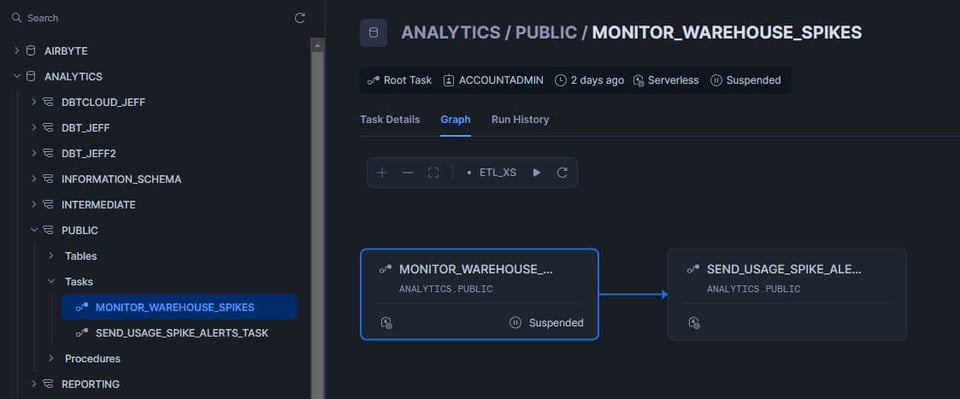Refresh the task graph

(562, 173)
